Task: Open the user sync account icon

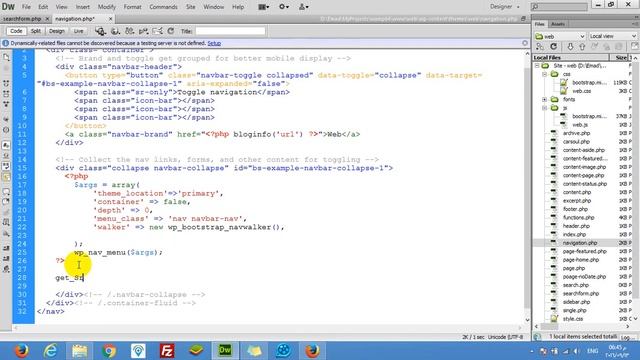Action: (x=304, y=7)
